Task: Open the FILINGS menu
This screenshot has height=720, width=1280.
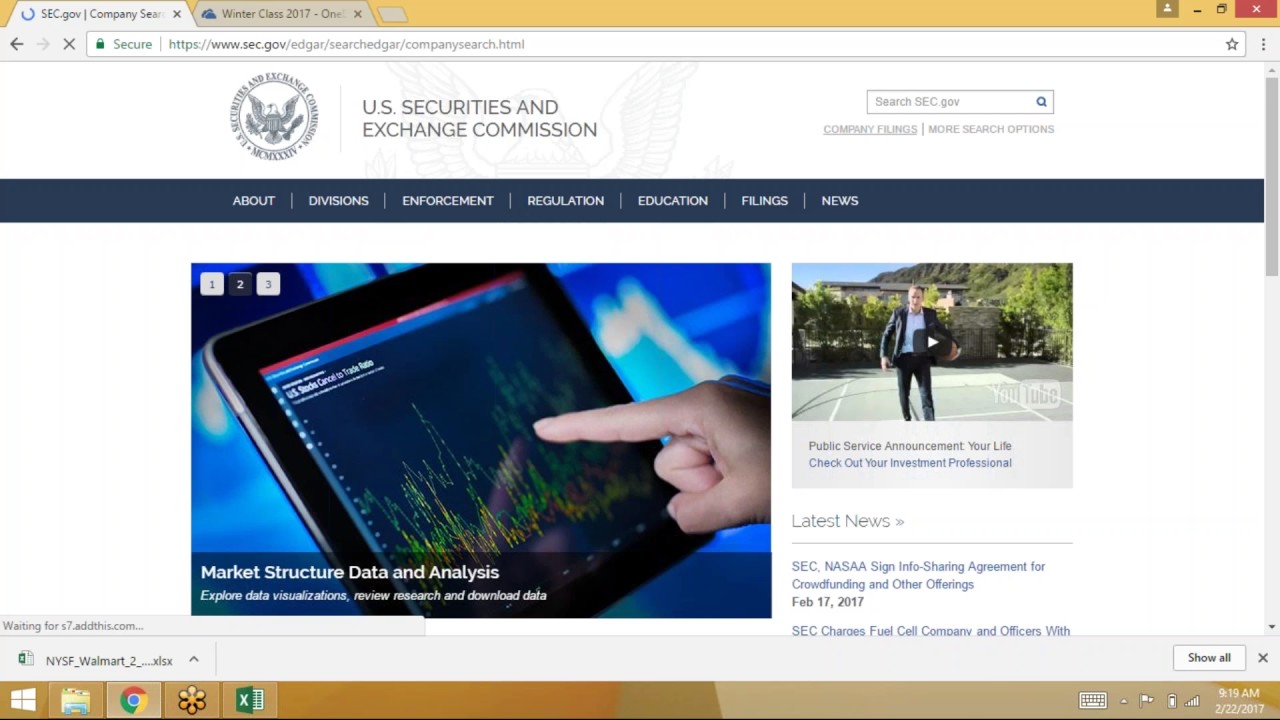Action: [x=765, y=201]
